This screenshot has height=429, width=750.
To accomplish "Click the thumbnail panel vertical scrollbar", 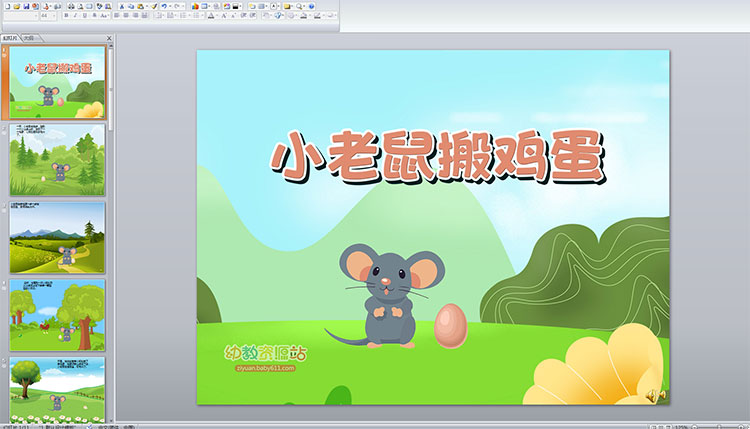I will point(111,88).
